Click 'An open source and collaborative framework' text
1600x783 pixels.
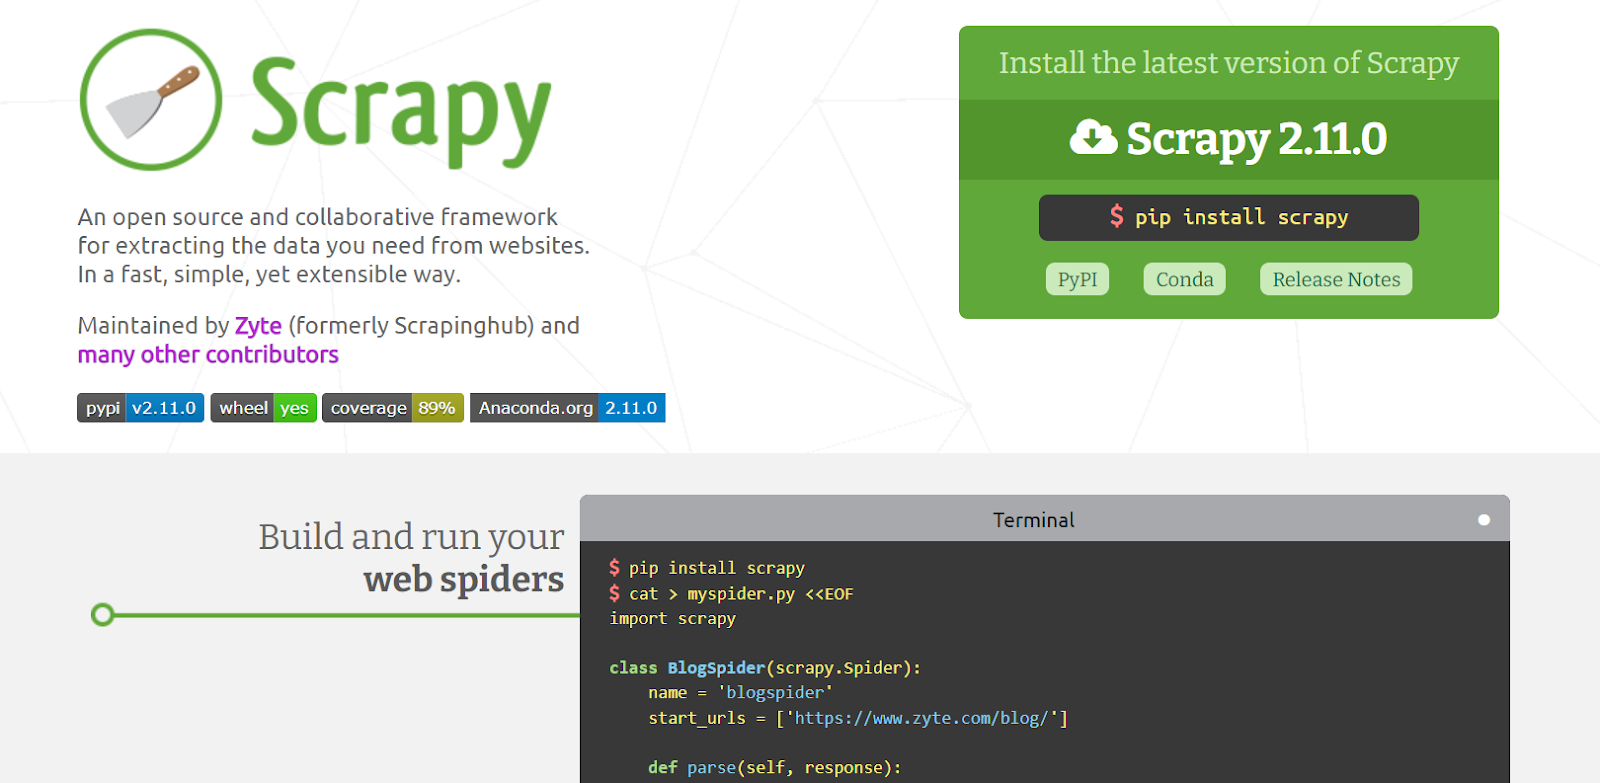tap(318, 217)
